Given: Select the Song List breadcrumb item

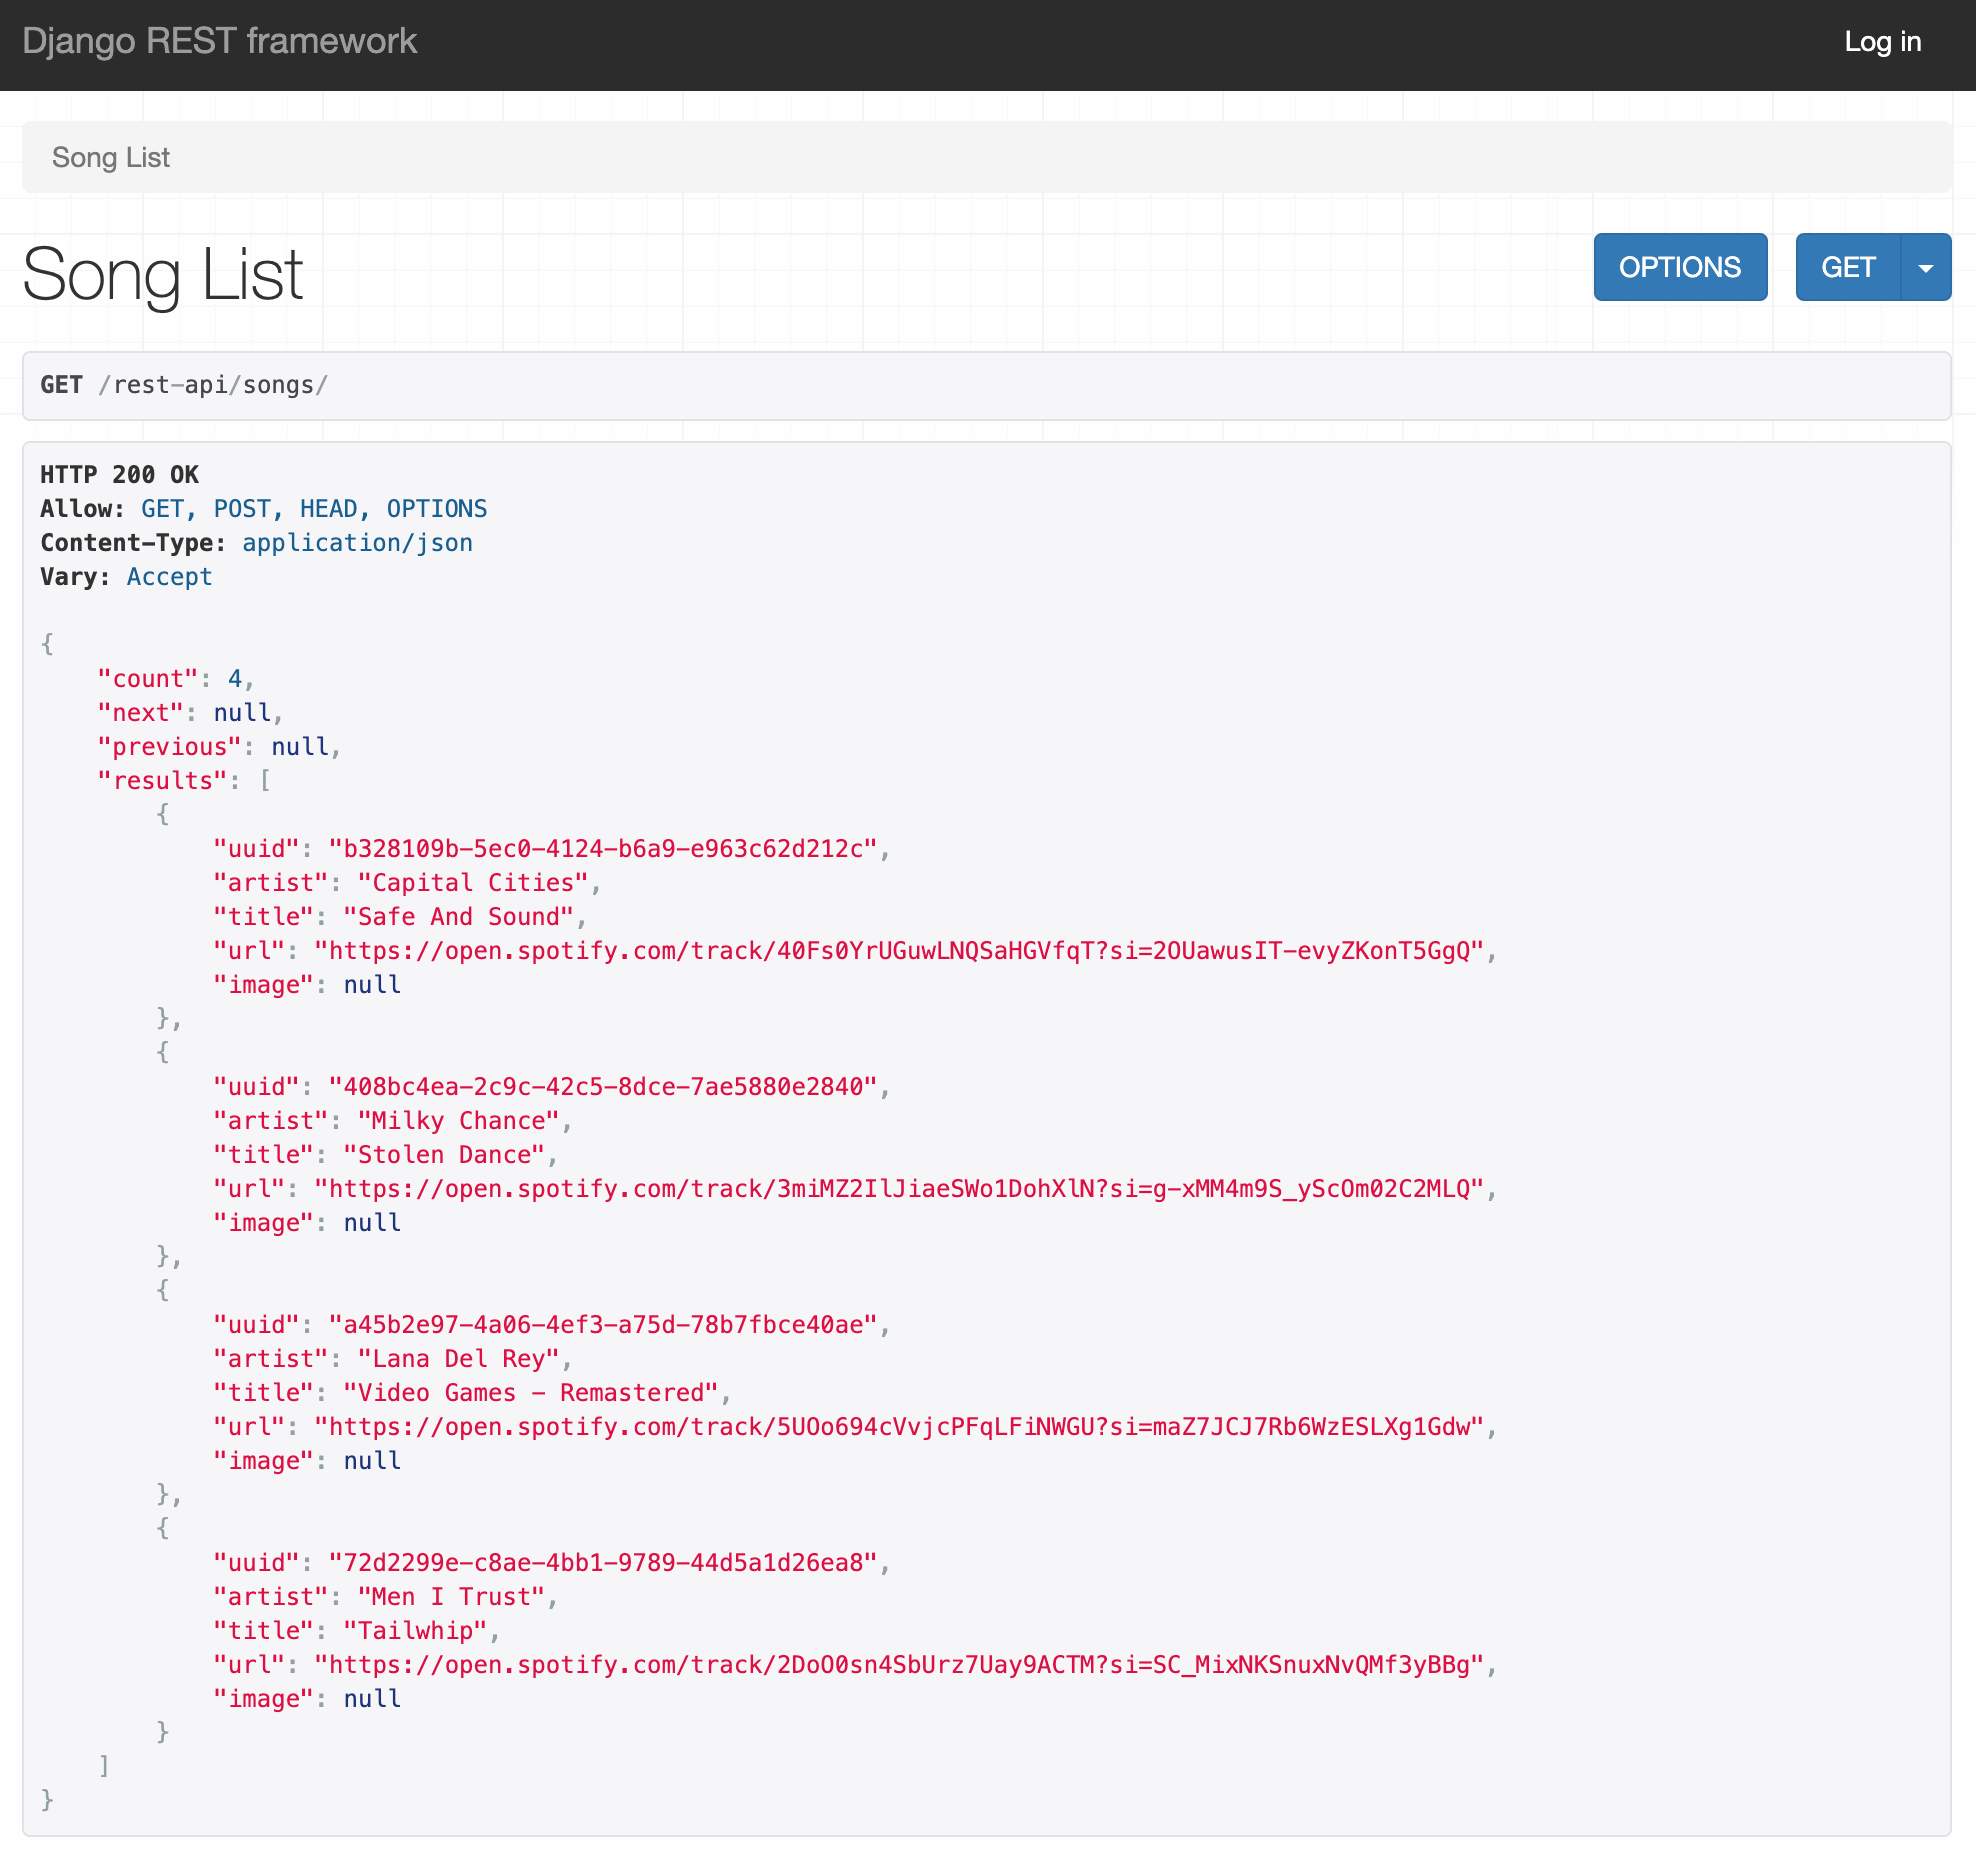Looking at the screenshot, I should [x=111, y=158].
